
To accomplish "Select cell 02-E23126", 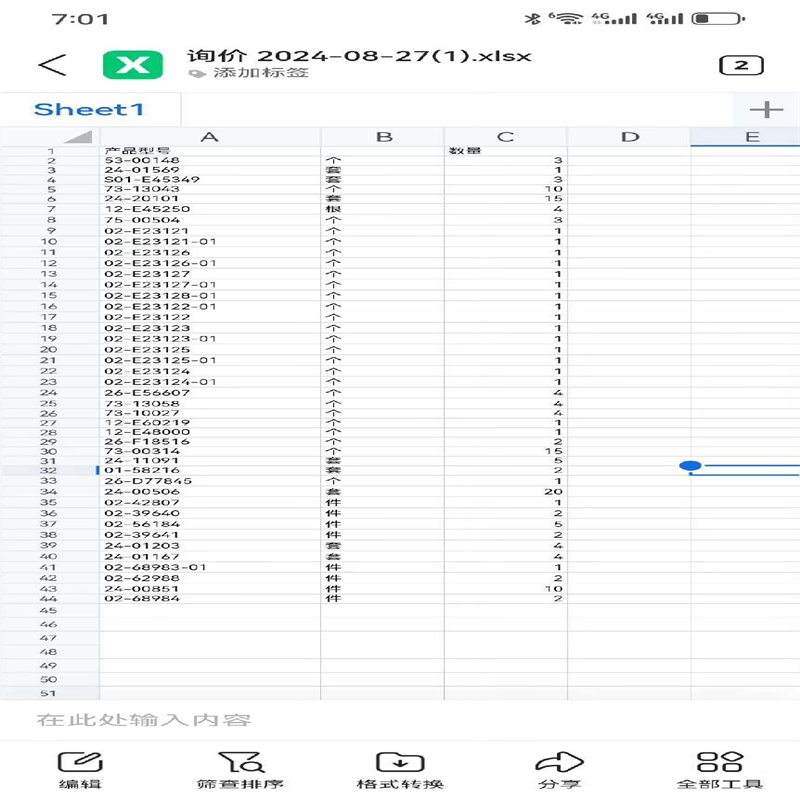I will coord(210,252).
